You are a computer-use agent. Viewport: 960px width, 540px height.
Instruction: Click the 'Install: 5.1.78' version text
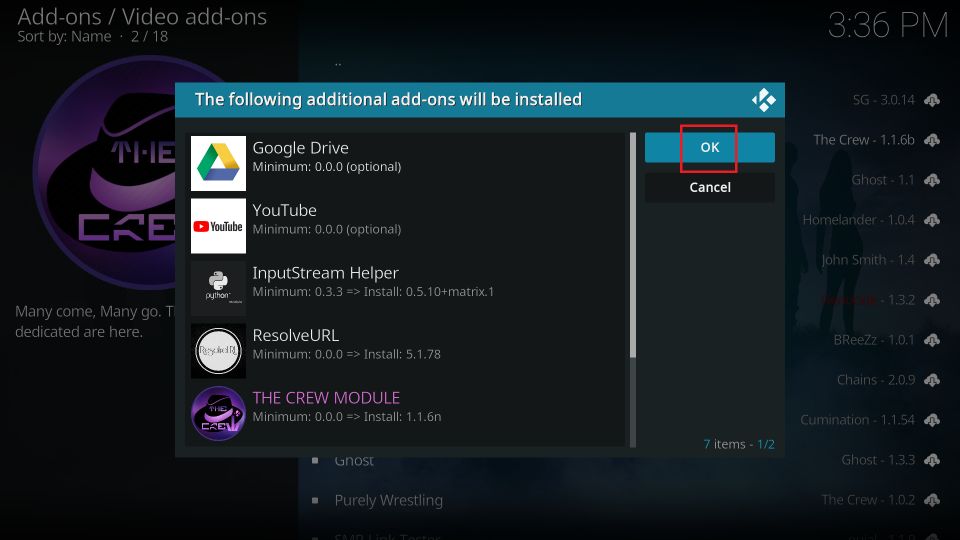tap(402, 354)
